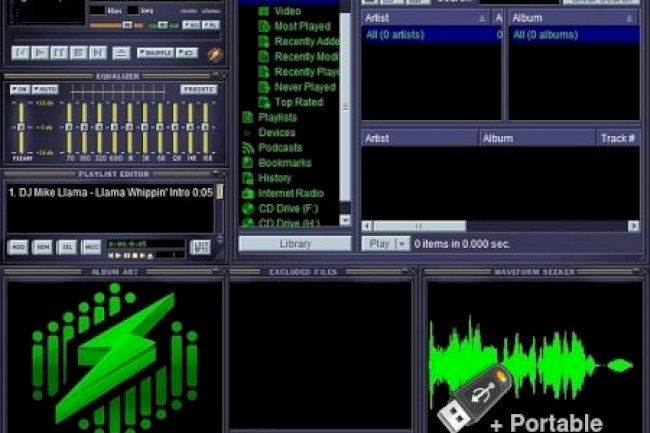Adjust the Preamp slider
This screenshot has width=650, height=433.
pos(21,128)
